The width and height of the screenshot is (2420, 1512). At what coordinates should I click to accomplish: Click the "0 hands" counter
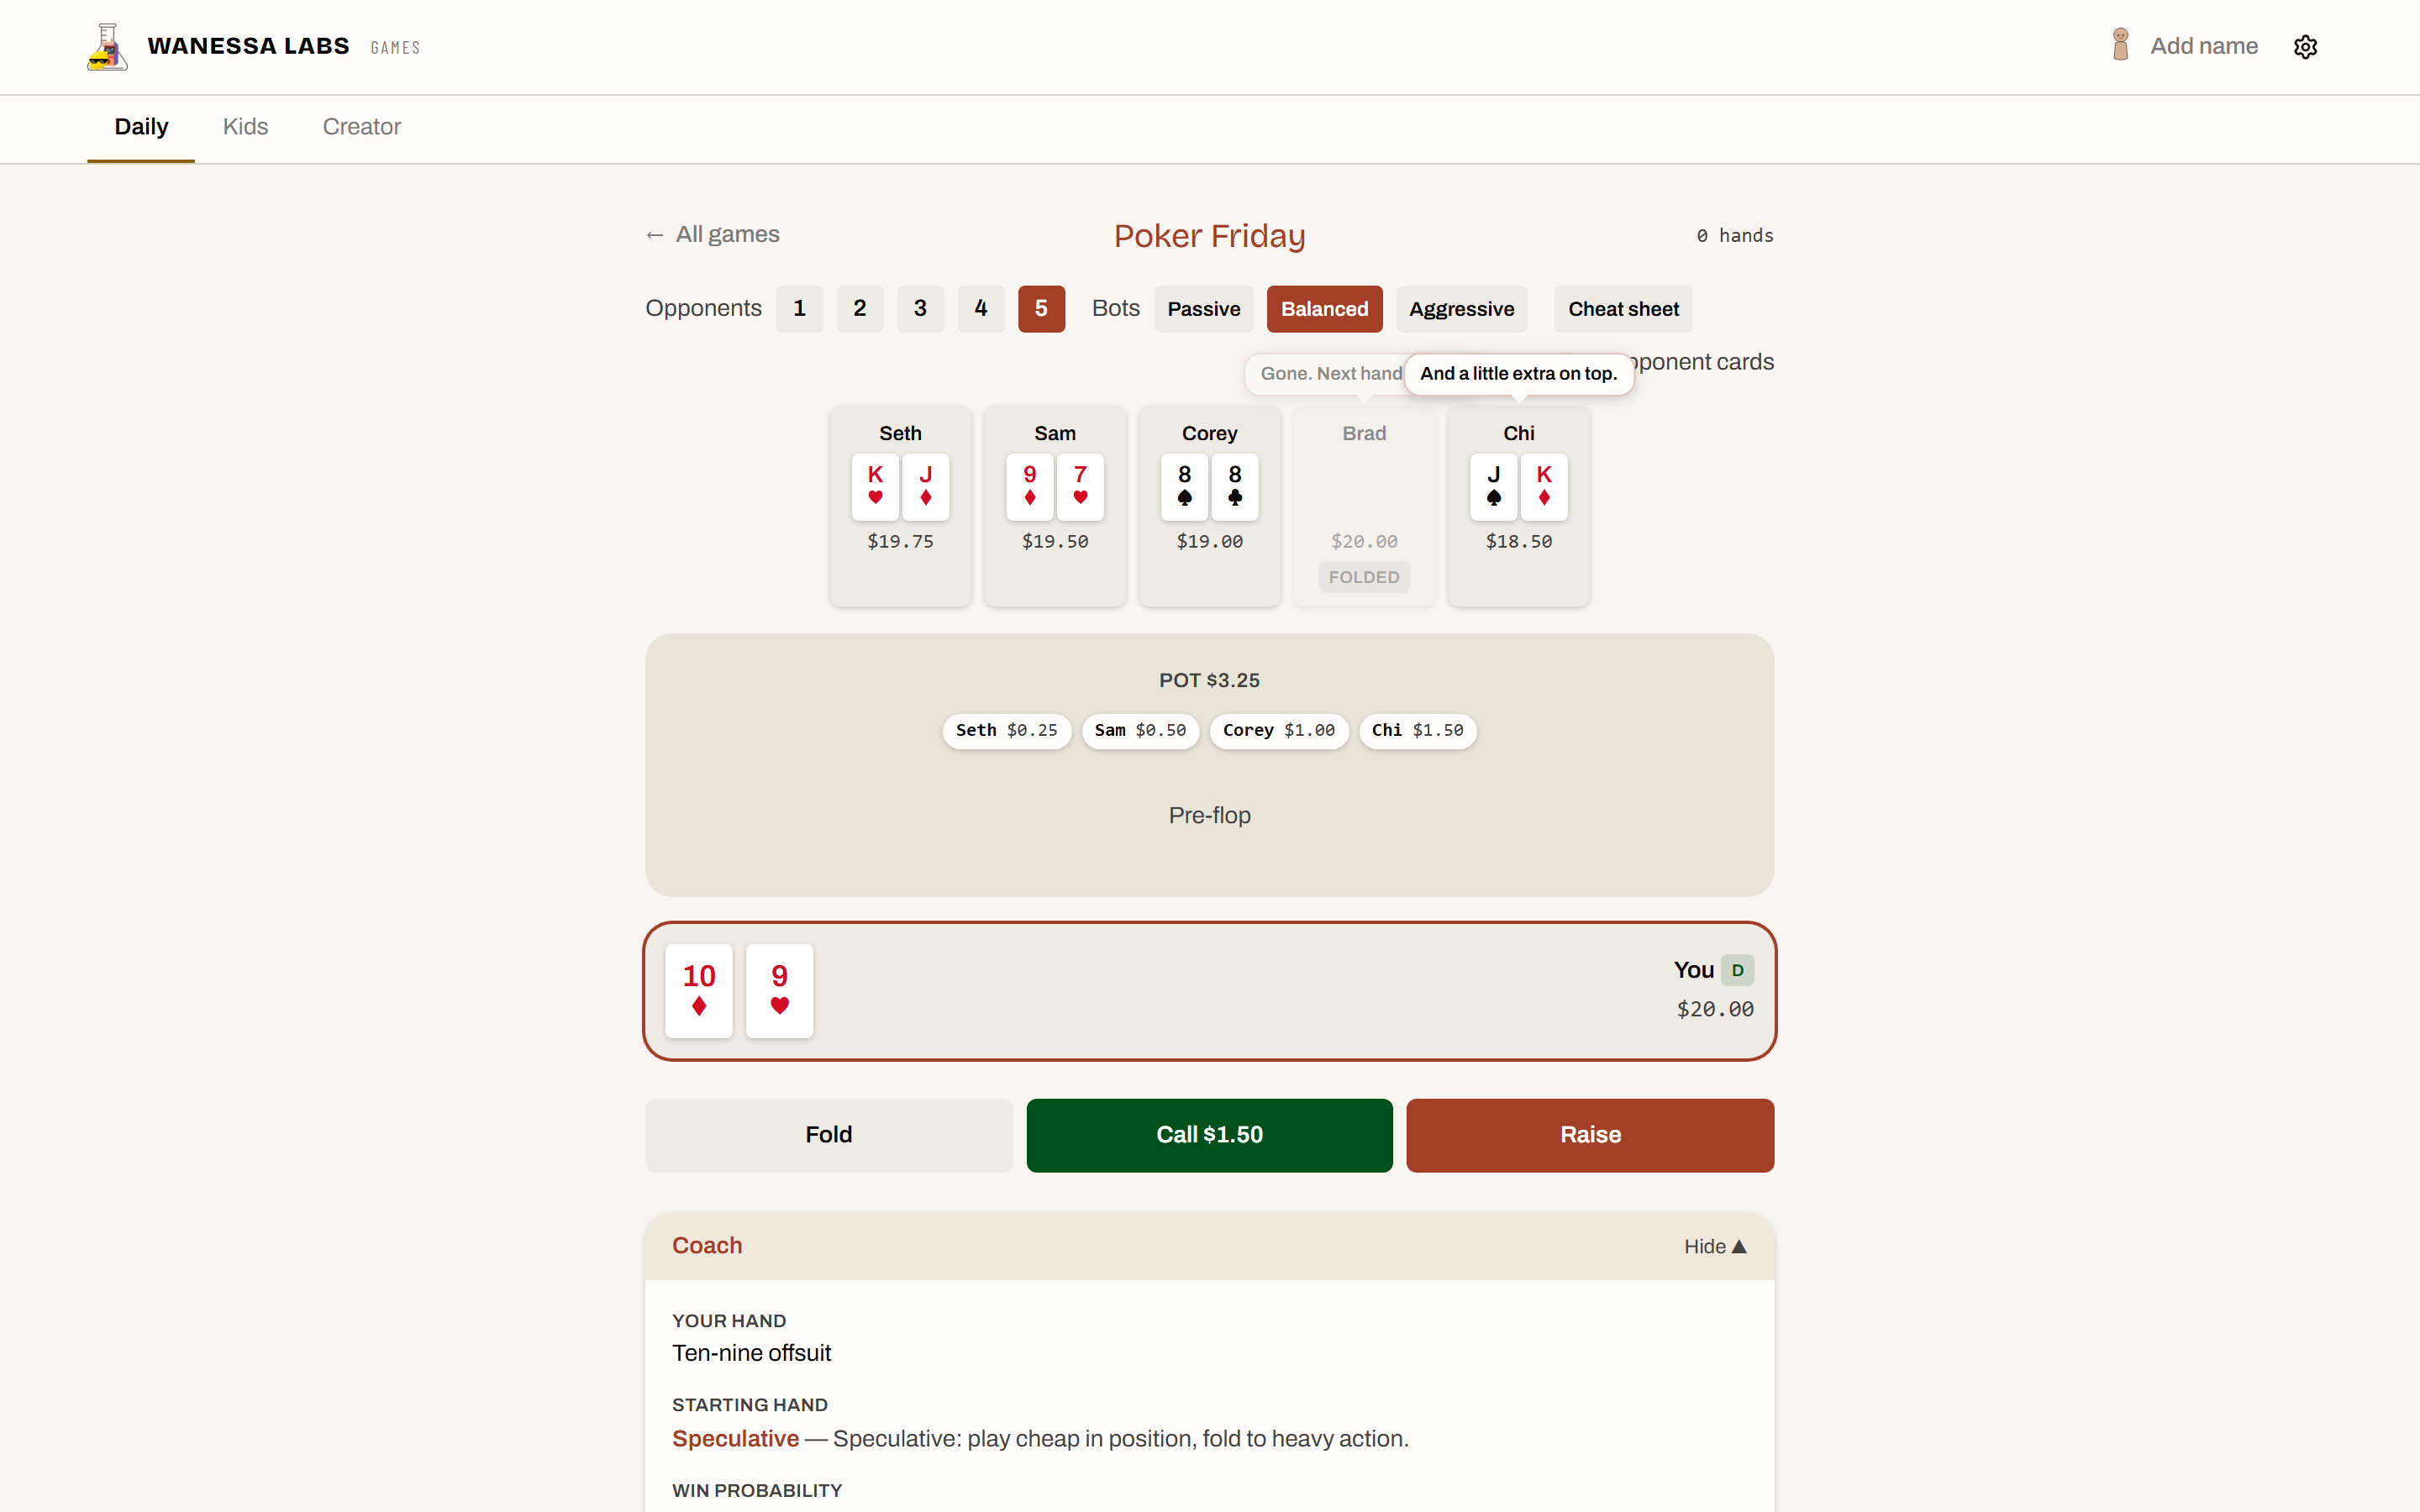coord(1735,235)
